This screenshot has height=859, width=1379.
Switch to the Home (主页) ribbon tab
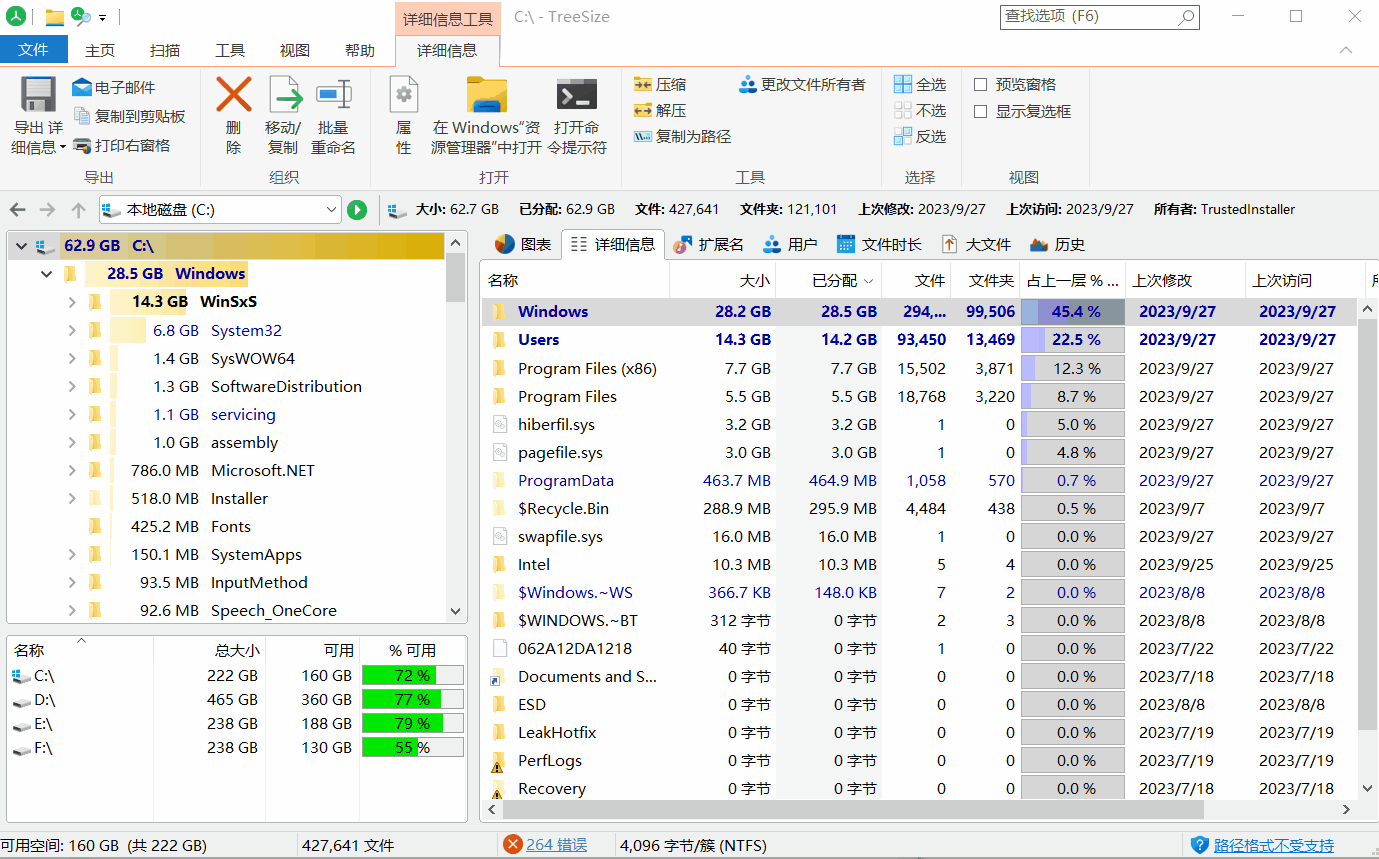[100, 50]
